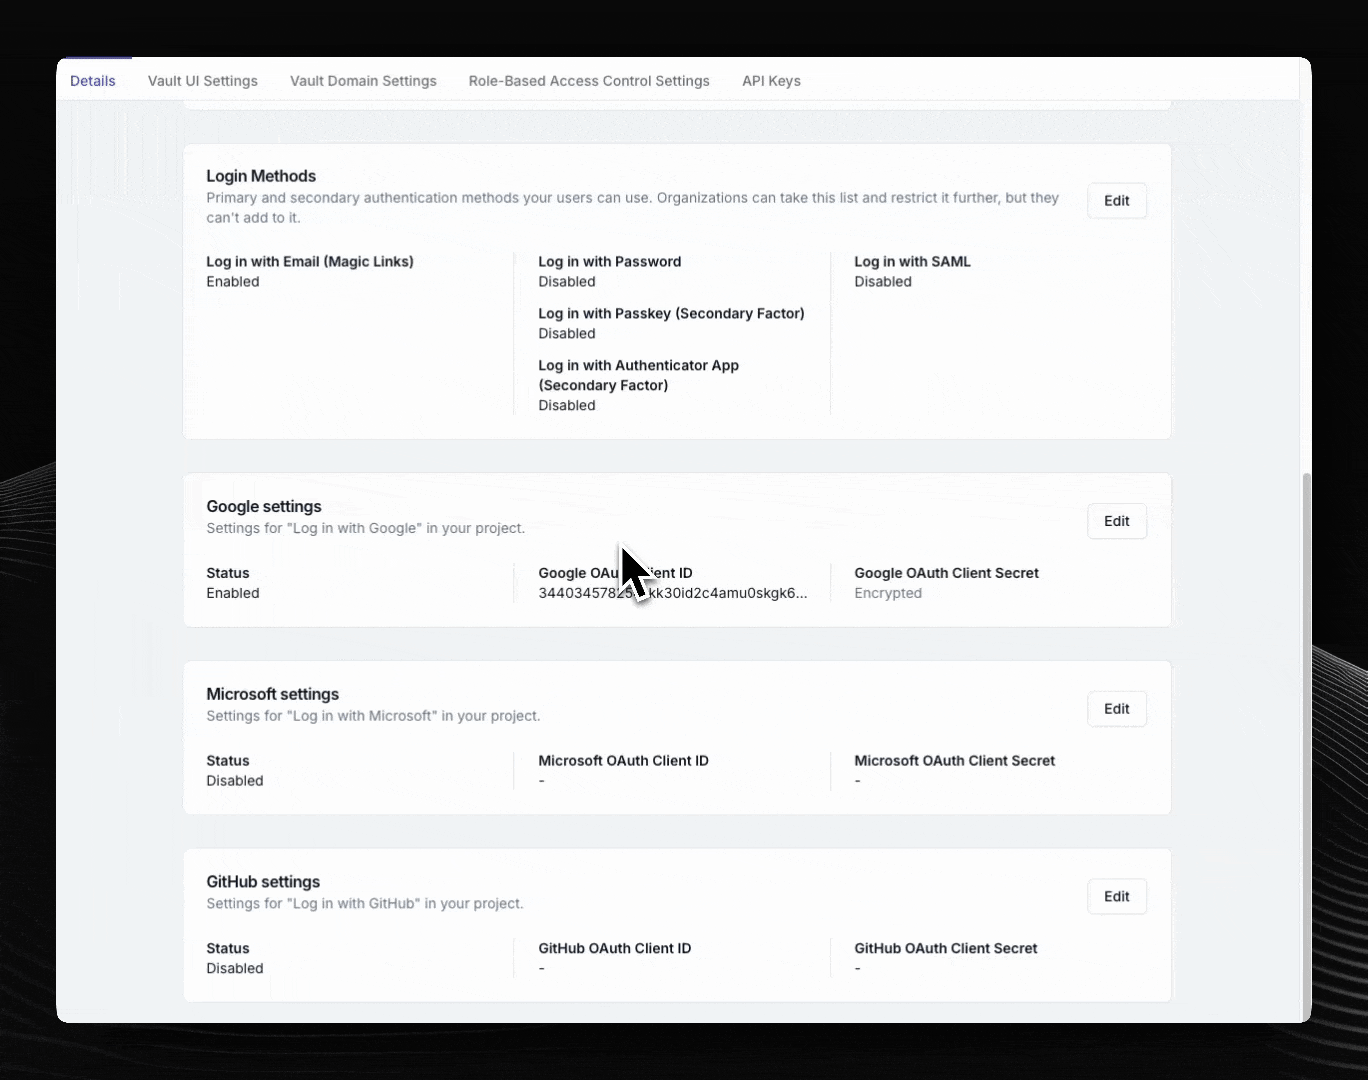This screenshot has width=1368, height=1080.
Task: Click the Login Methods description paragraph
Action: 632,208
